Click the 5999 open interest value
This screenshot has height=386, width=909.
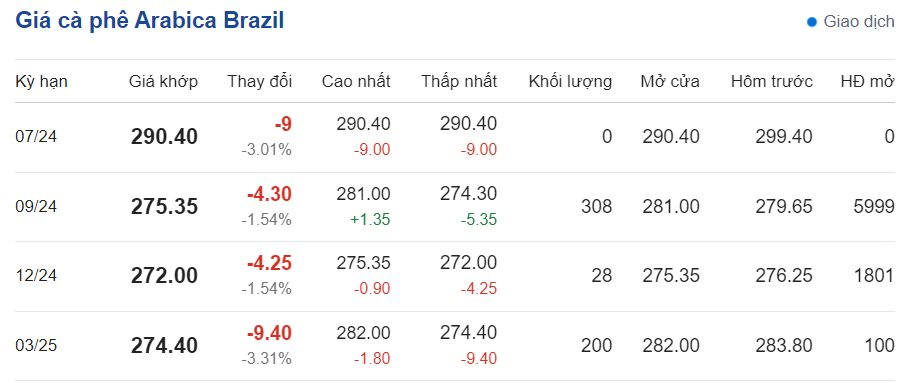874,206
